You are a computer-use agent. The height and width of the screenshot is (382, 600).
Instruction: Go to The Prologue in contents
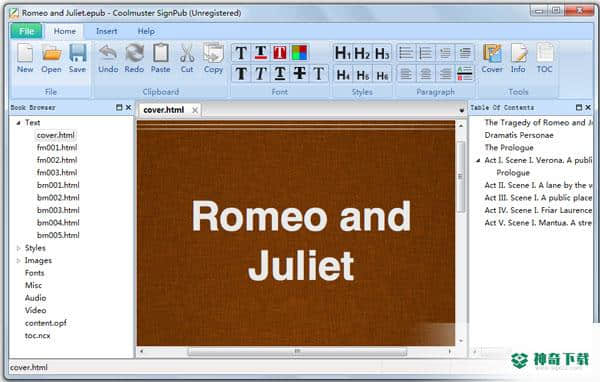click(509, 148)
